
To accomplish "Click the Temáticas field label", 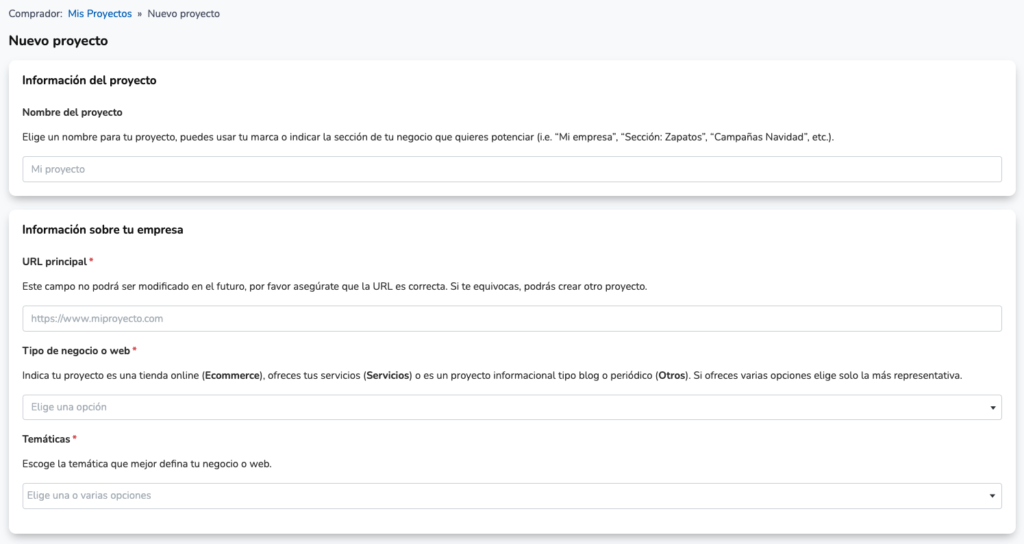I will click(x=46, y=439).
